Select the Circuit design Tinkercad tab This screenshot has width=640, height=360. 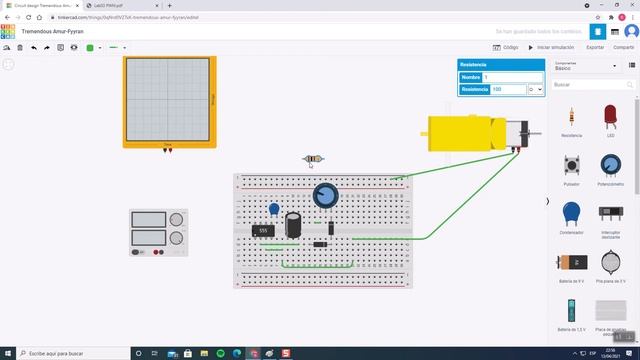(x=41, y=6)
